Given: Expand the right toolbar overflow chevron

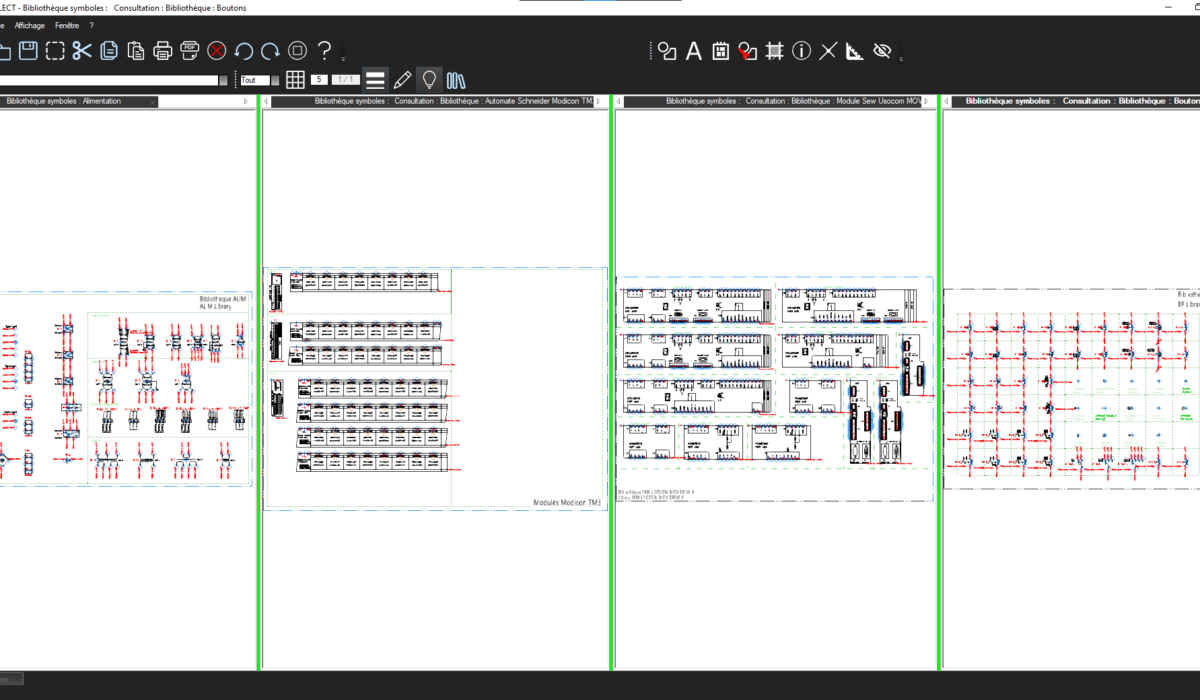Looking at the screenshot, I should tap(901, 57).
